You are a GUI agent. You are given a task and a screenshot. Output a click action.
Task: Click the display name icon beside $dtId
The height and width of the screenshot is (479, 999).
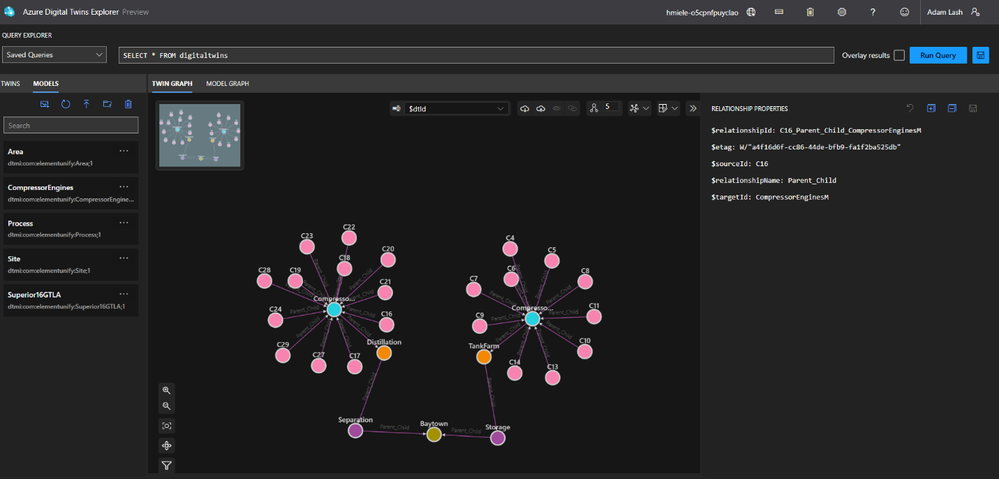[x=396, y=109]
